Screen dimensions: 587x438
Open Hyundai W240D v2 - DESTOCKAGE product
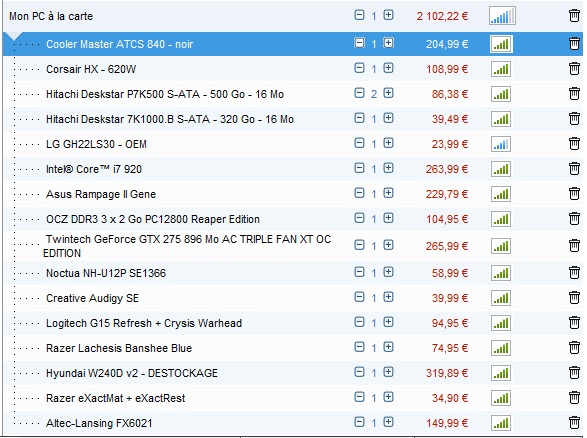coord(132,373)
